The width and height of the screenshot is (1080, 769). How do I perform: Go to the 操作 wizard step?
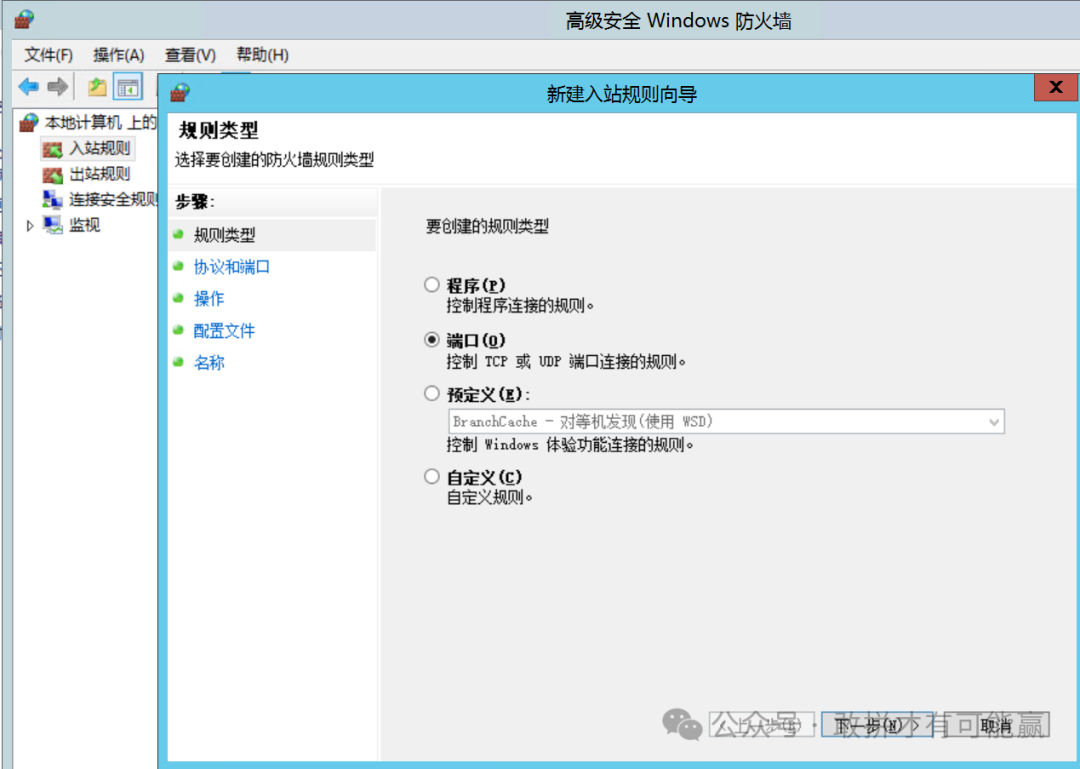(209, 298)
